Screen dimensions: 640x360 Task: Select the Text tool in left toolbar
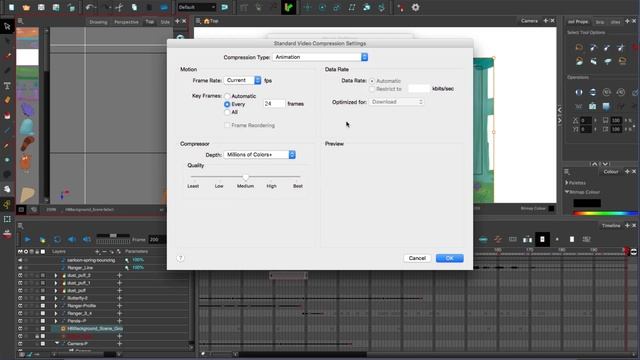(7, 86)
